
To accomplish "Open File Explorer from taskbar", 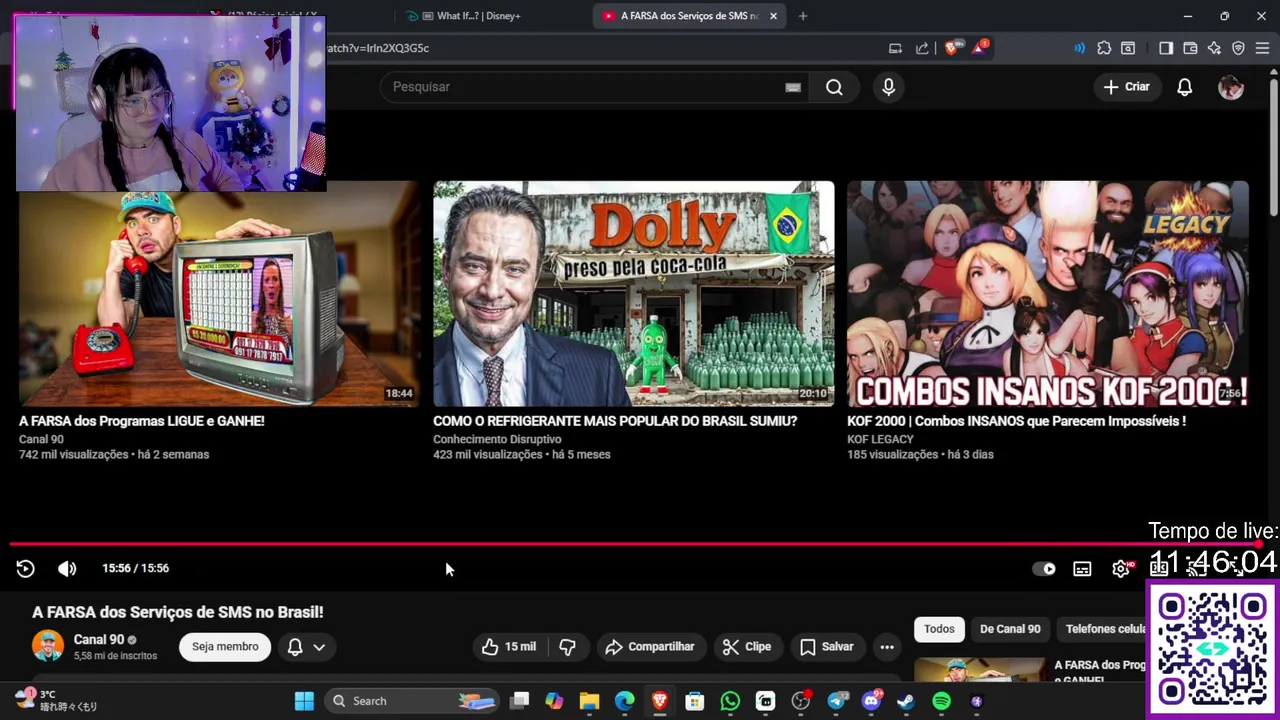I will 589,701.
